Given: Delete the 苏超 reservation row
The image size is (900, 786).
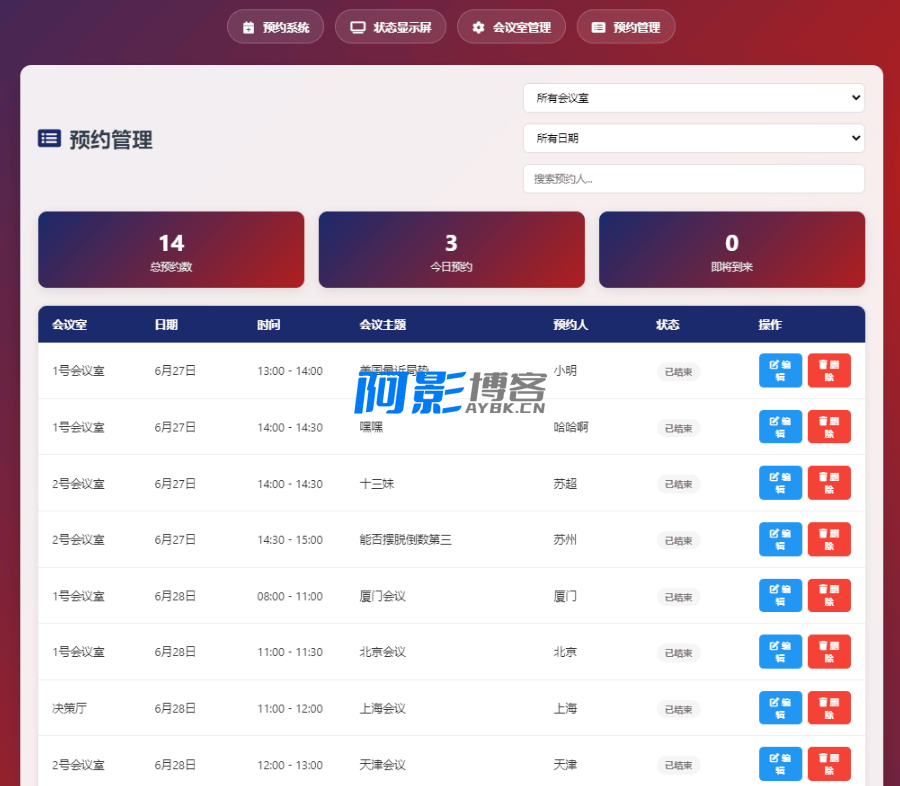Looking at the screenshot, I should 829,483.
